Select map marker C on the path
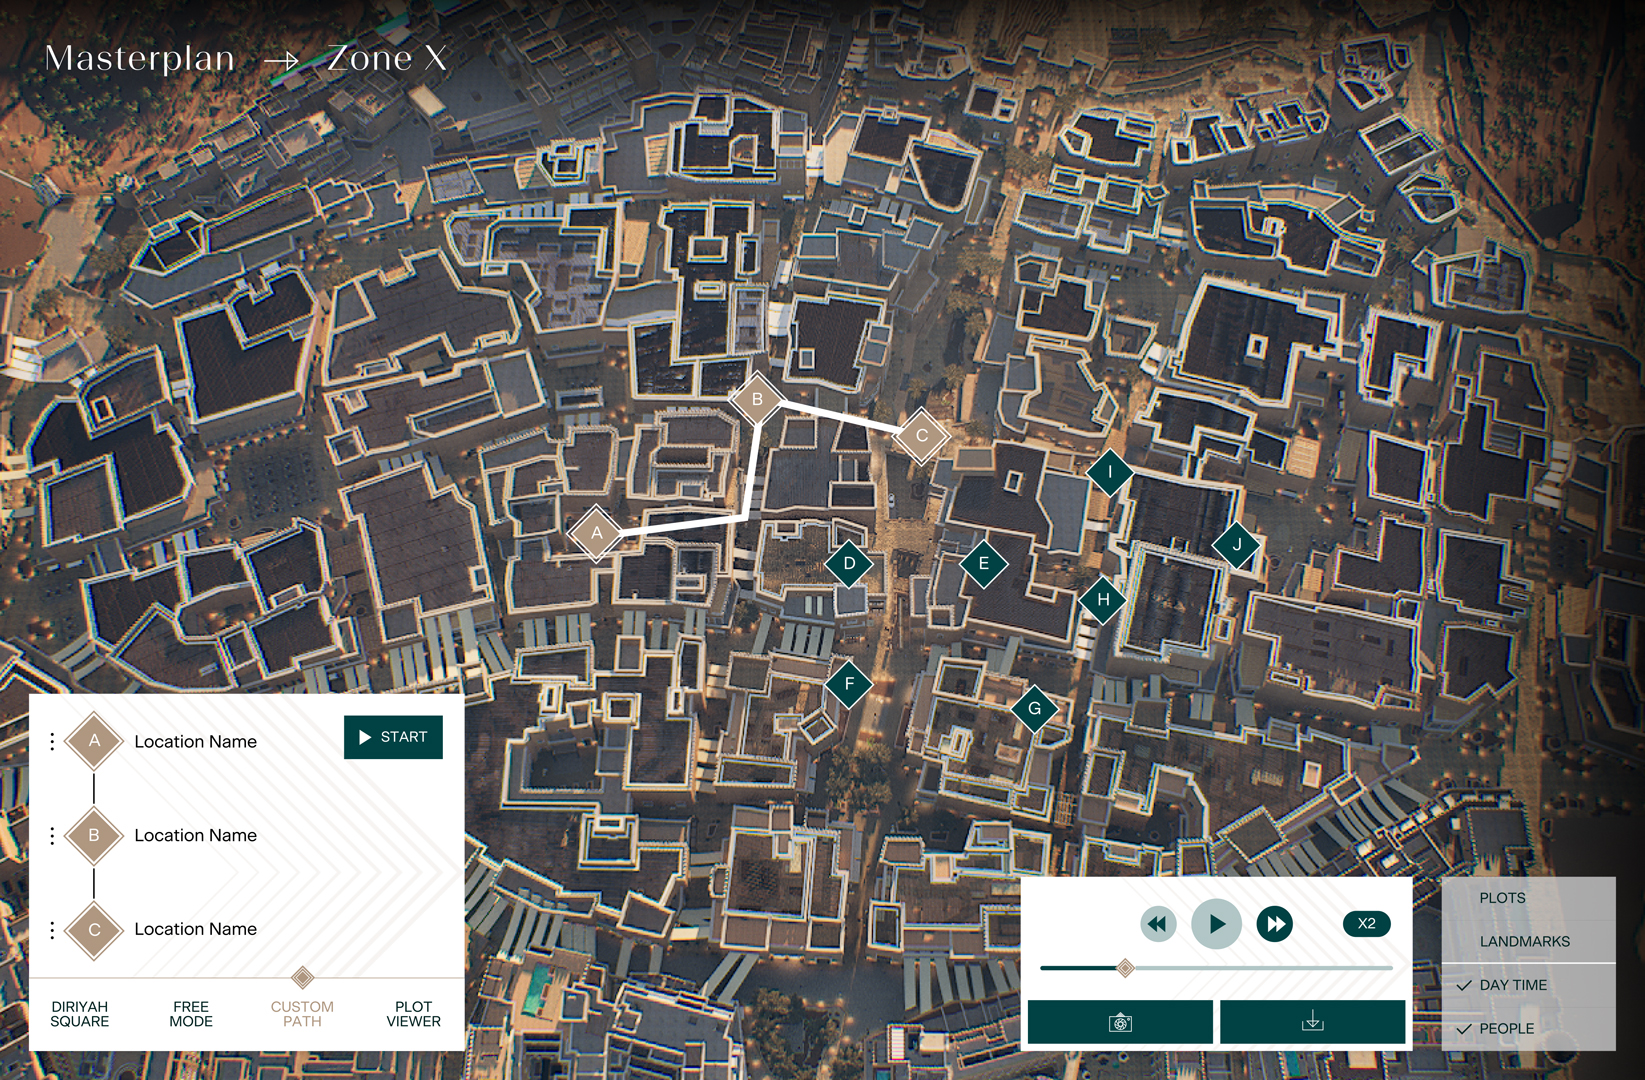This screenshot has height=1080, width=1645. 921,435
